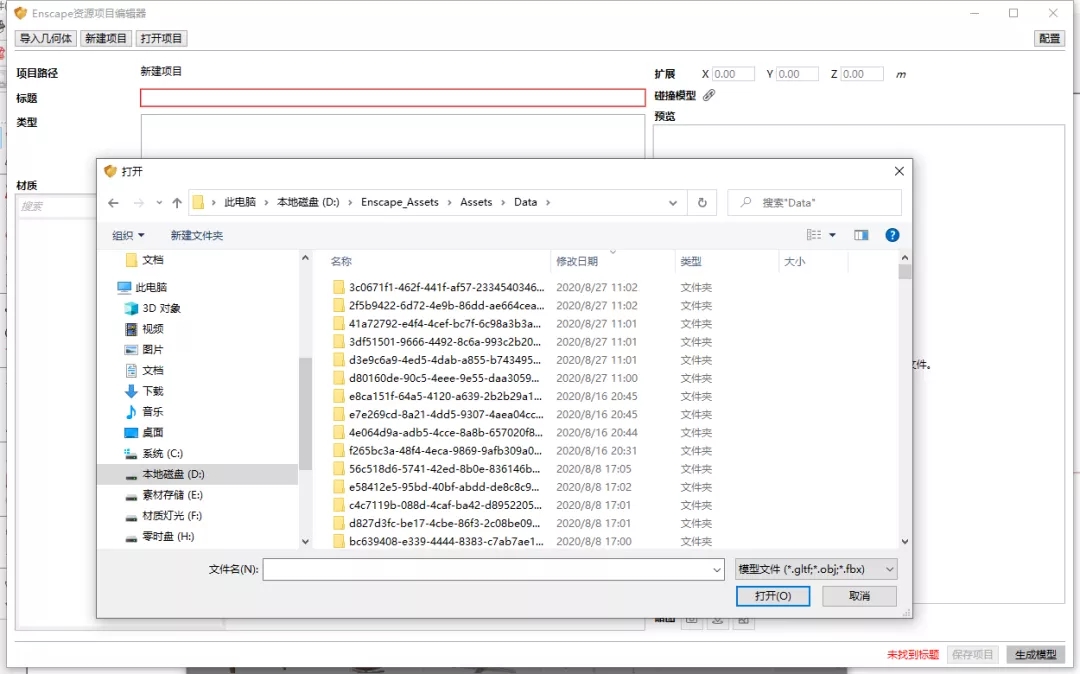This screenshot has width=1080, height=674.
Task: Click Open Project toolbar button
Action: [x=162, y=38]
